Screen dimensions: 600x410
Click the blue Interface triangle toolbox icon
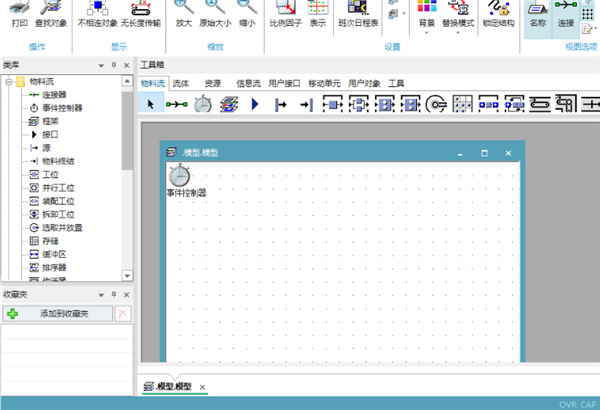coord(254,103)
